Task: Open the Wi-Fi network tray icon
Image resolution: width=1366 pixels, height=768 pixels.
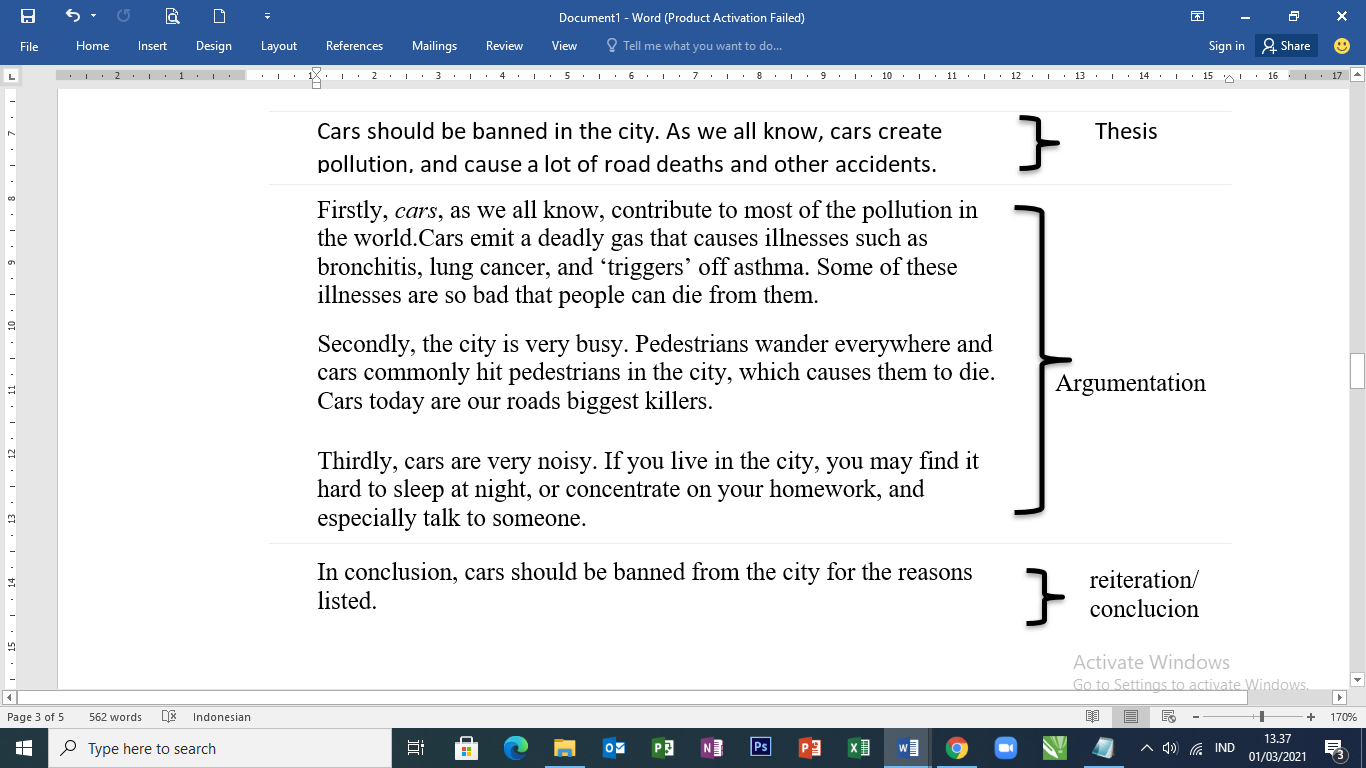Action: point(1196,748)
